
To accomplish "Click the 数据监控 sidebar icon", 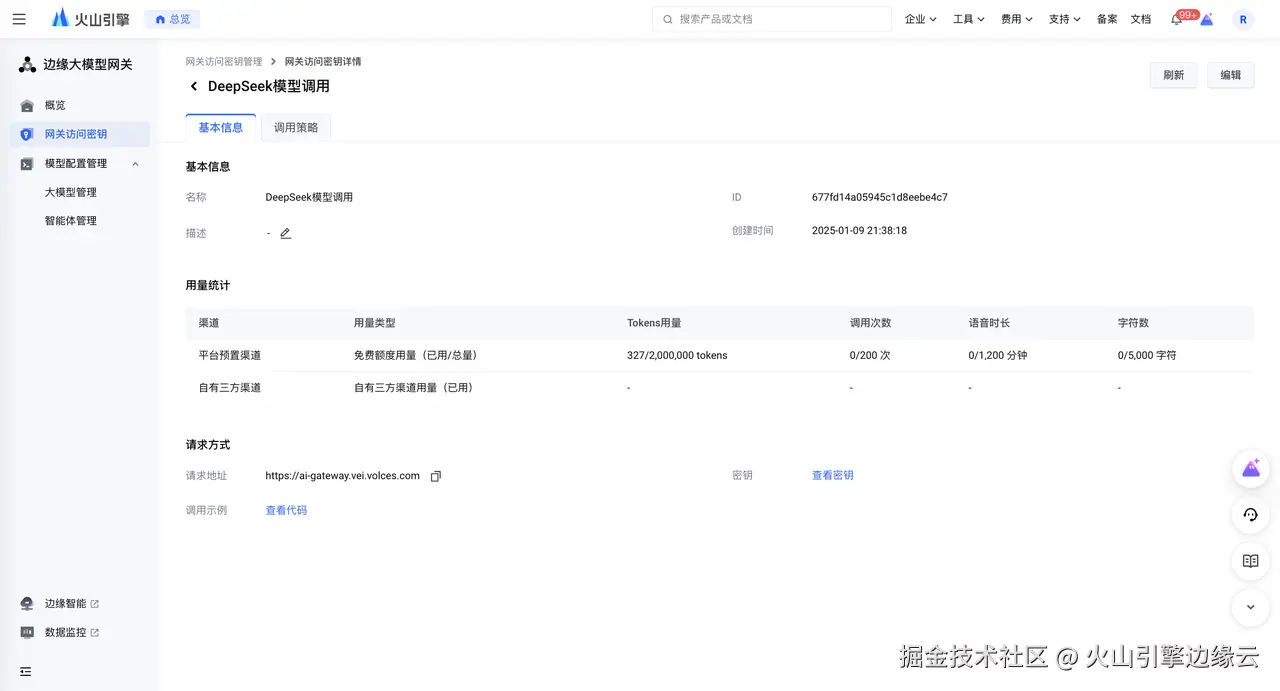I will coord(27,632).
